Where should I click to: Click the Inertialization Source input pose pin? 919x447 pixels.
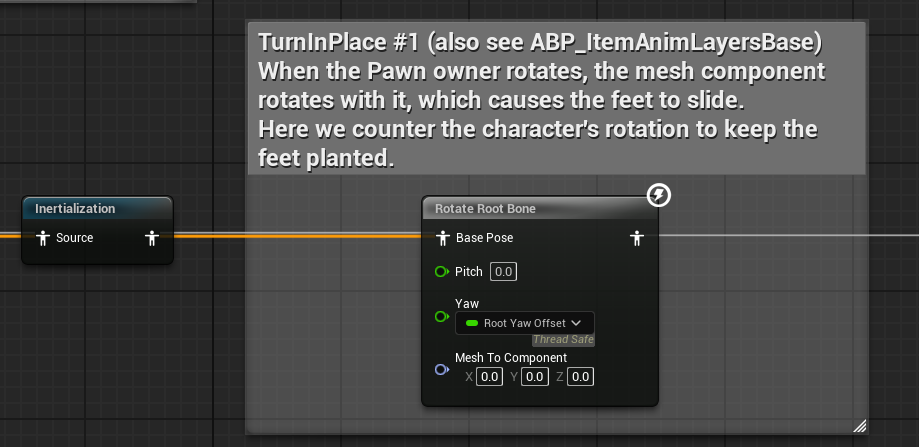pyautogui.click(x=42, y=238)
